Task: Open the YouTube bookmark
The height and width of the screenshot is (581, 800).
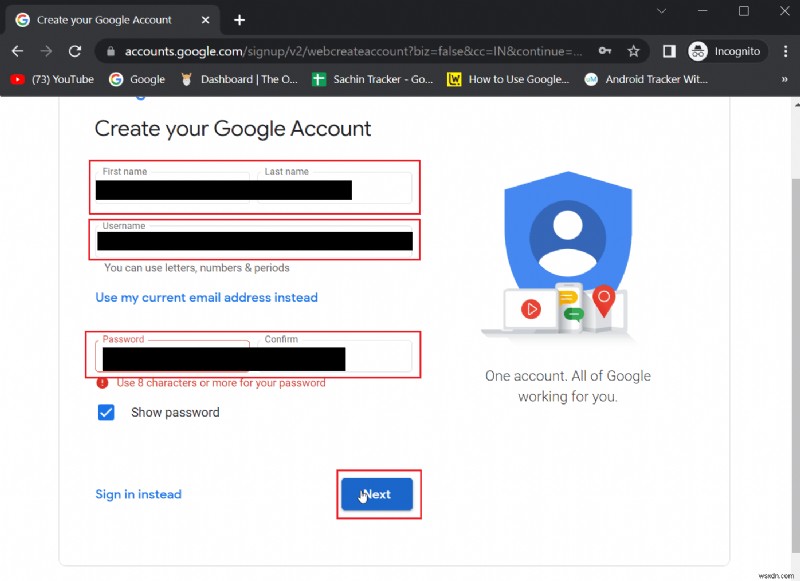Action: coord(52,79)
